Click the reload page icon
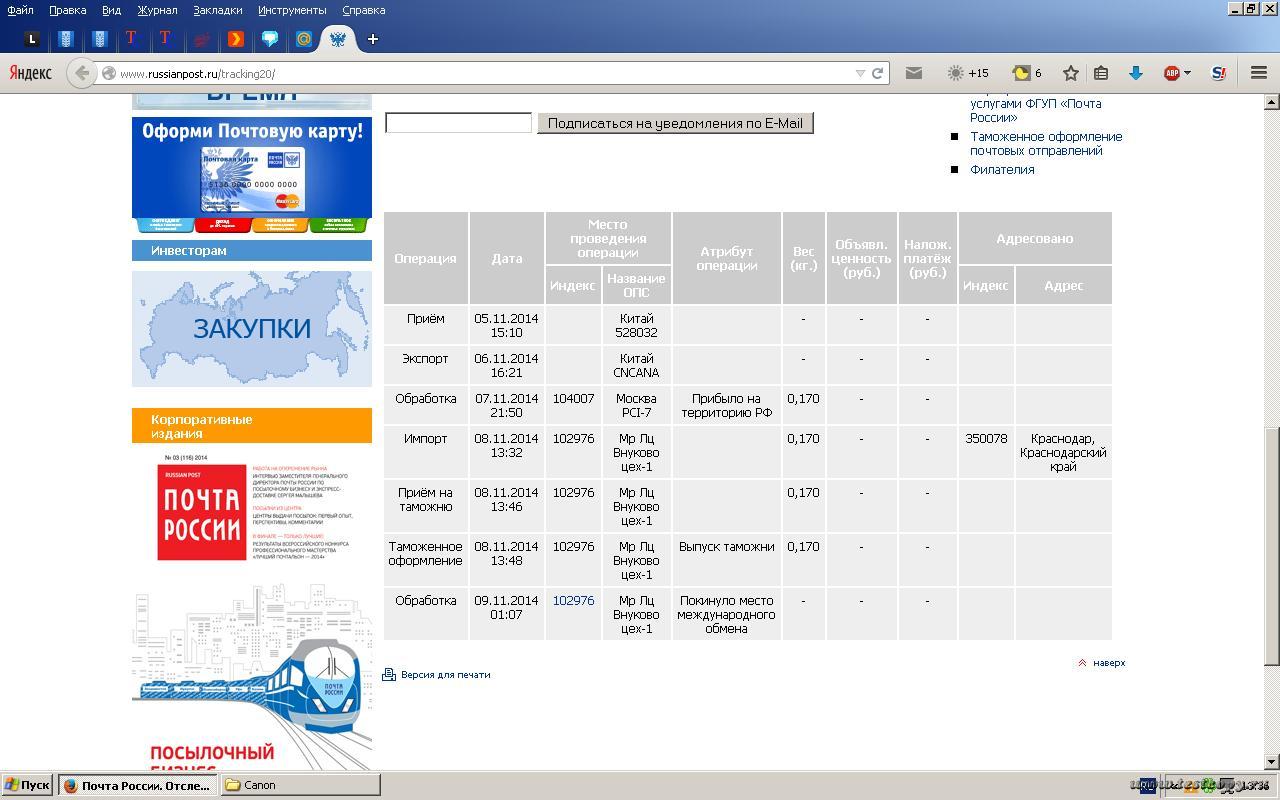The height and width of the screenshot is (800, 1280). (x=877, y=73)
